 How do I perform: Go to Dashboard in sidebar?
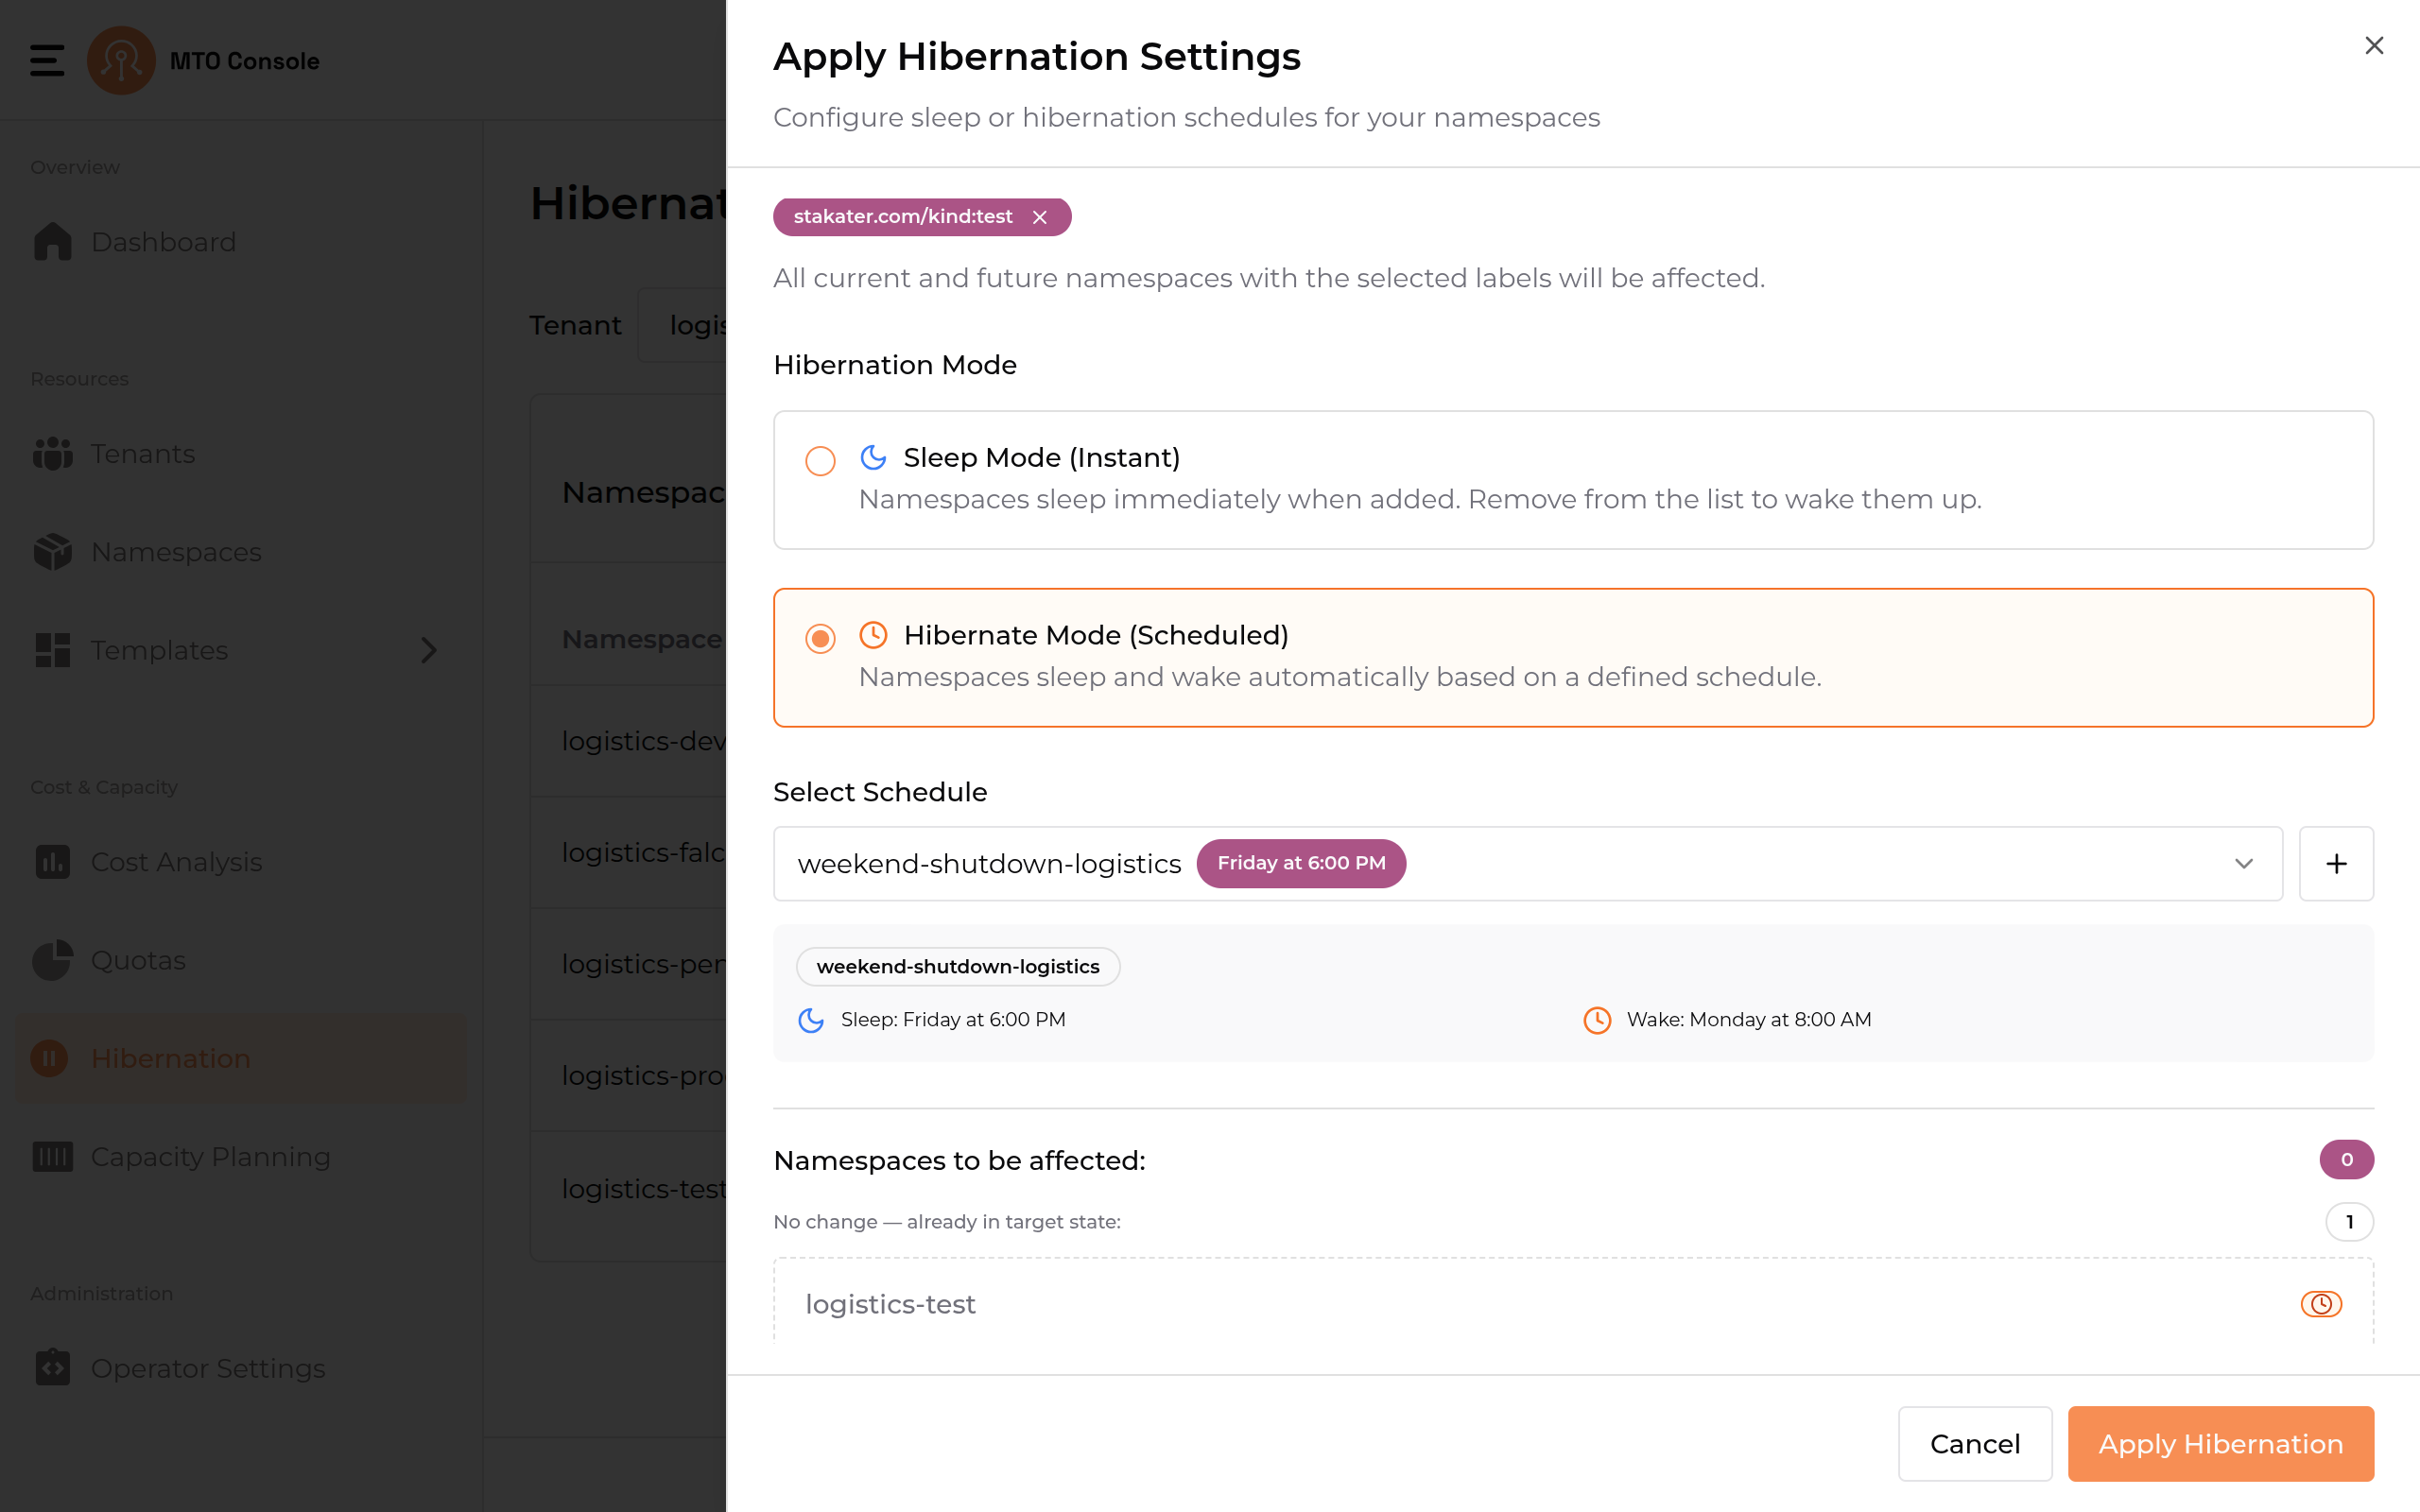coord(240,242)
